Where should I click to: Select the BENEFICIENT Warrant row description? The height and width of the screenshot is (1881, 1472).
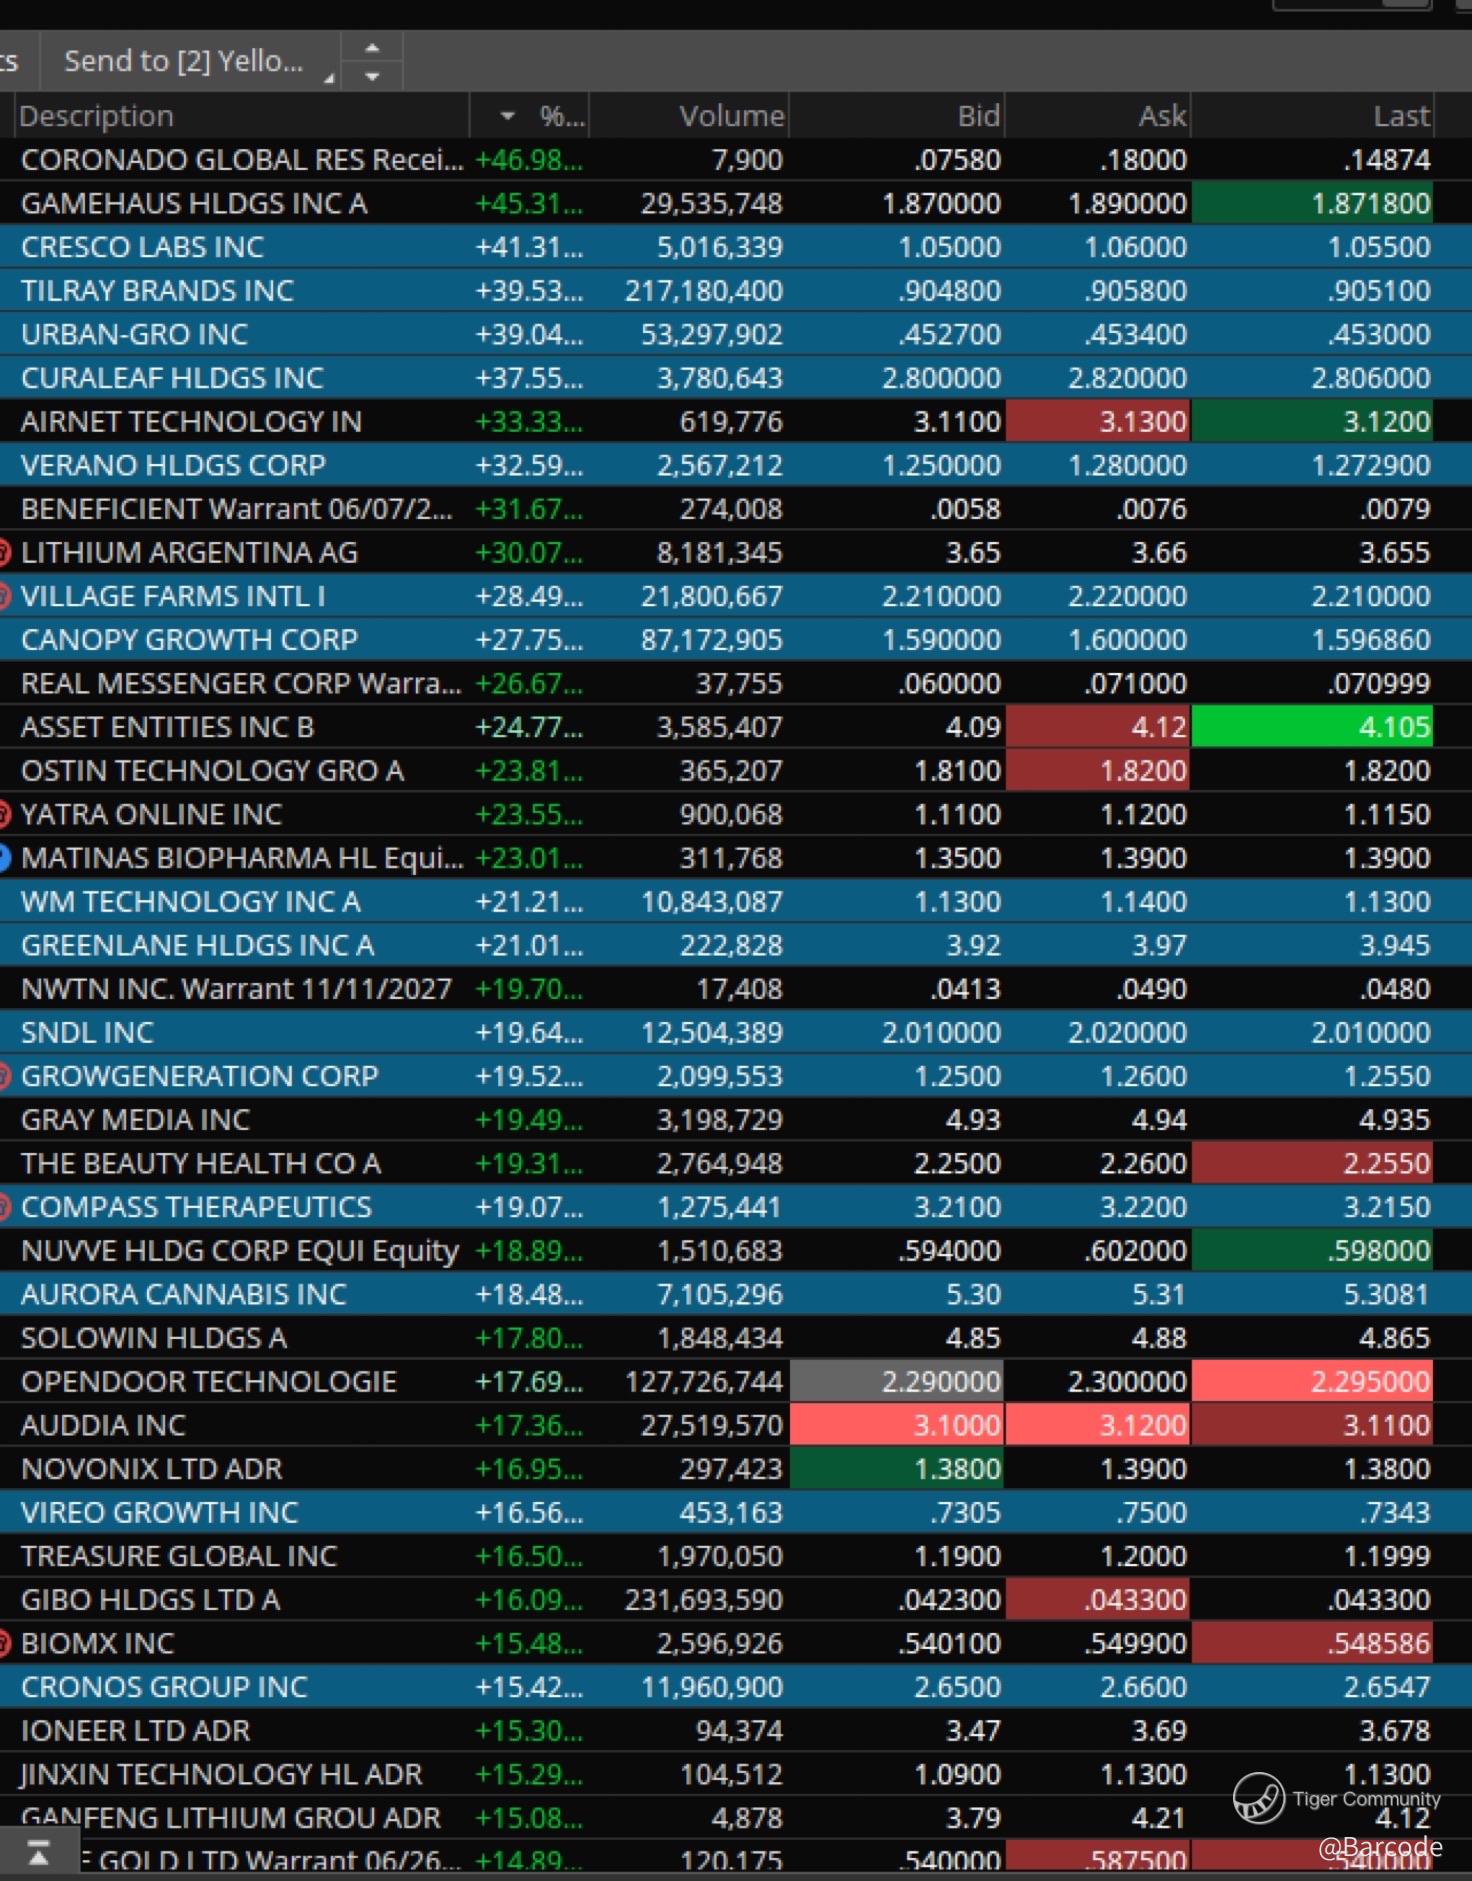tap(236, 509)
